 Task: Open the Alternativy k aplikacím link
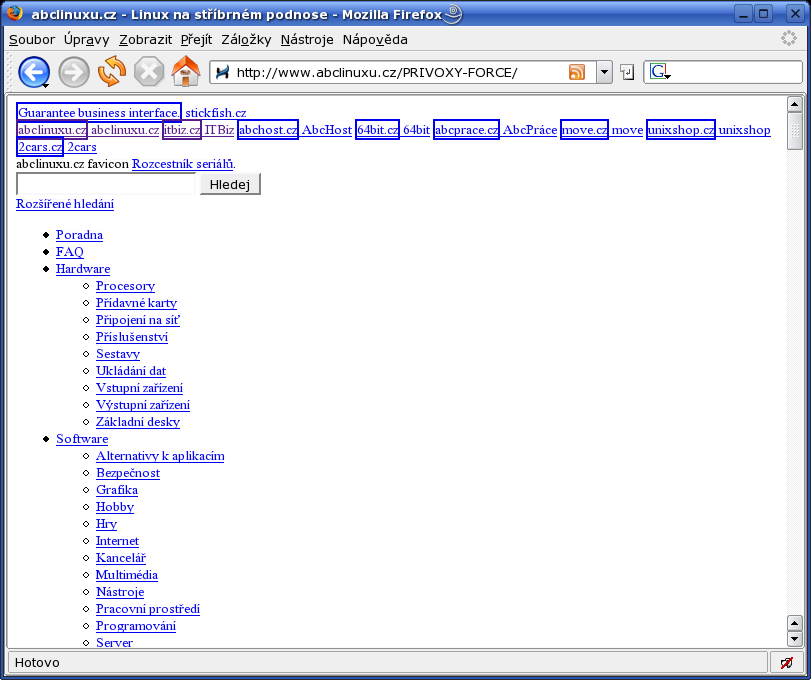(160, 456)
